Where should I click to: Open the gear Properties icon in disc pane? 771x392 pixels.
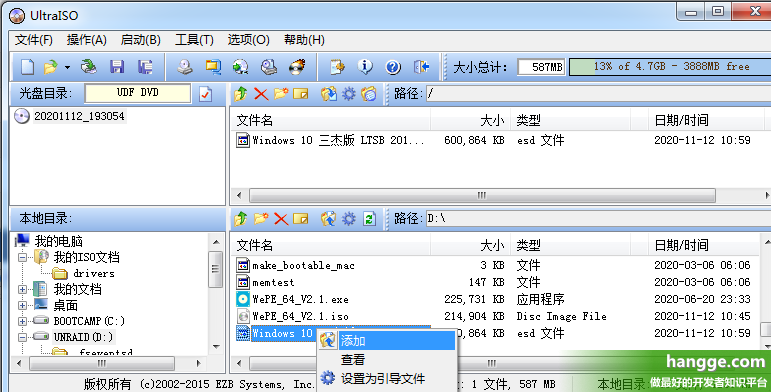(x=349, y=93)
